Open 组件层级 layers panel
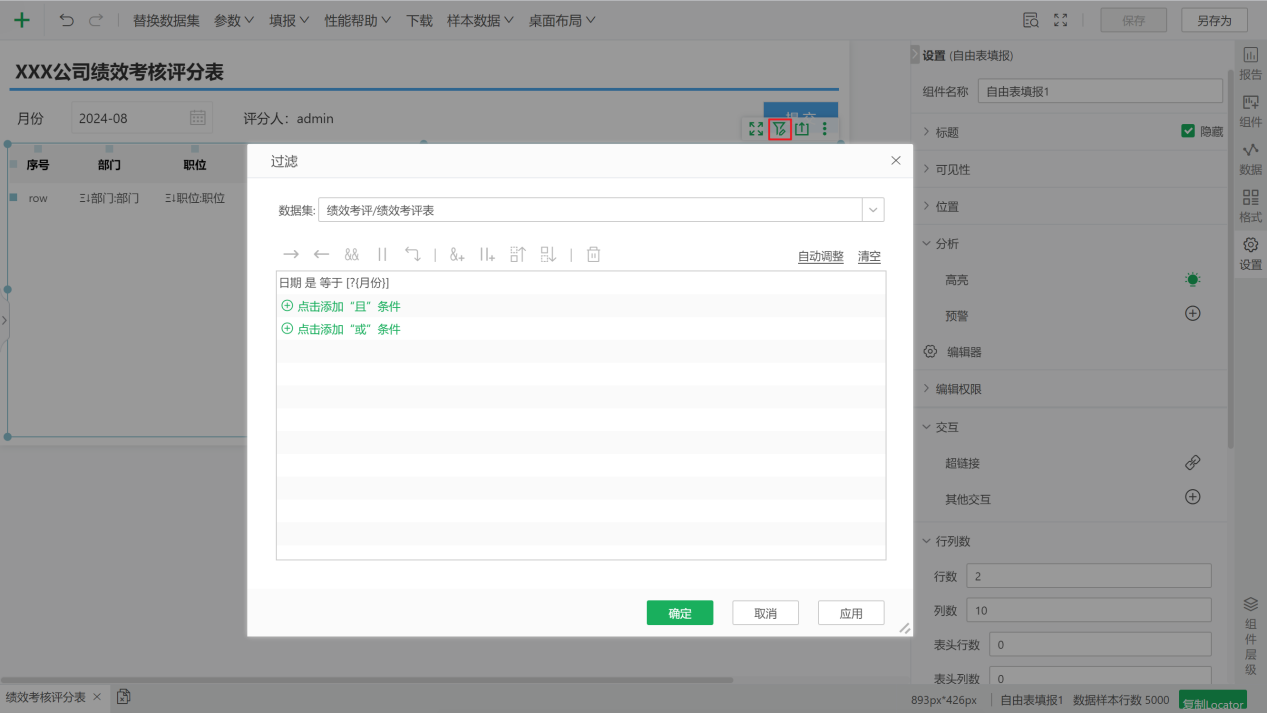This screenshot has width=1267, height=713. click(x=1250, y=636)
